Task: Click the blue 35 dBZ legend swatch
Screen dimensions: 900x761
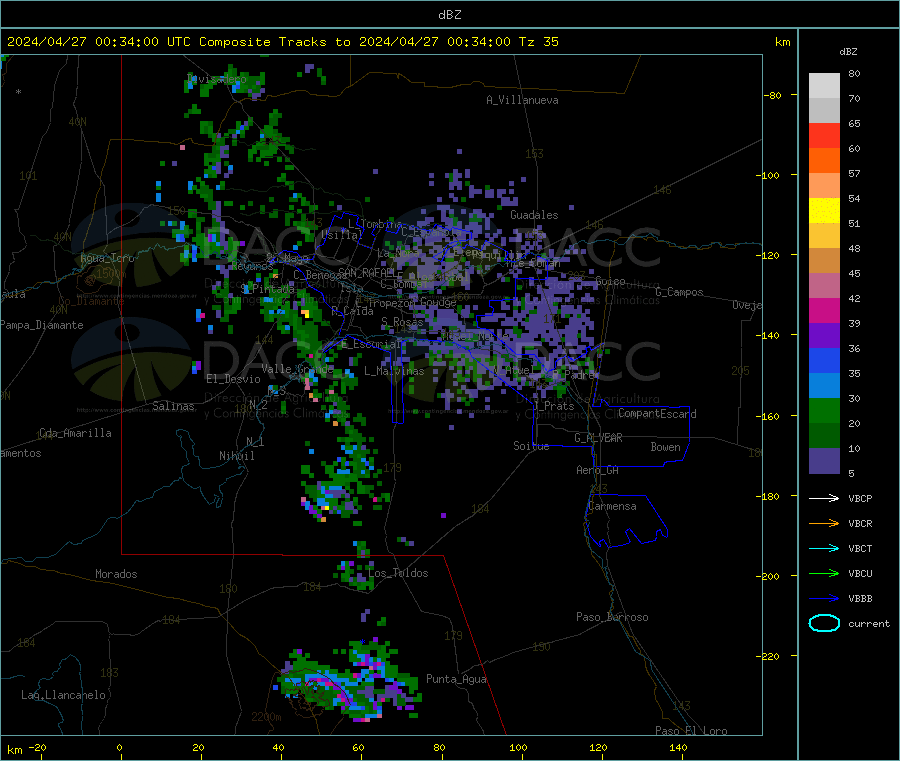Action: (824, 360)
